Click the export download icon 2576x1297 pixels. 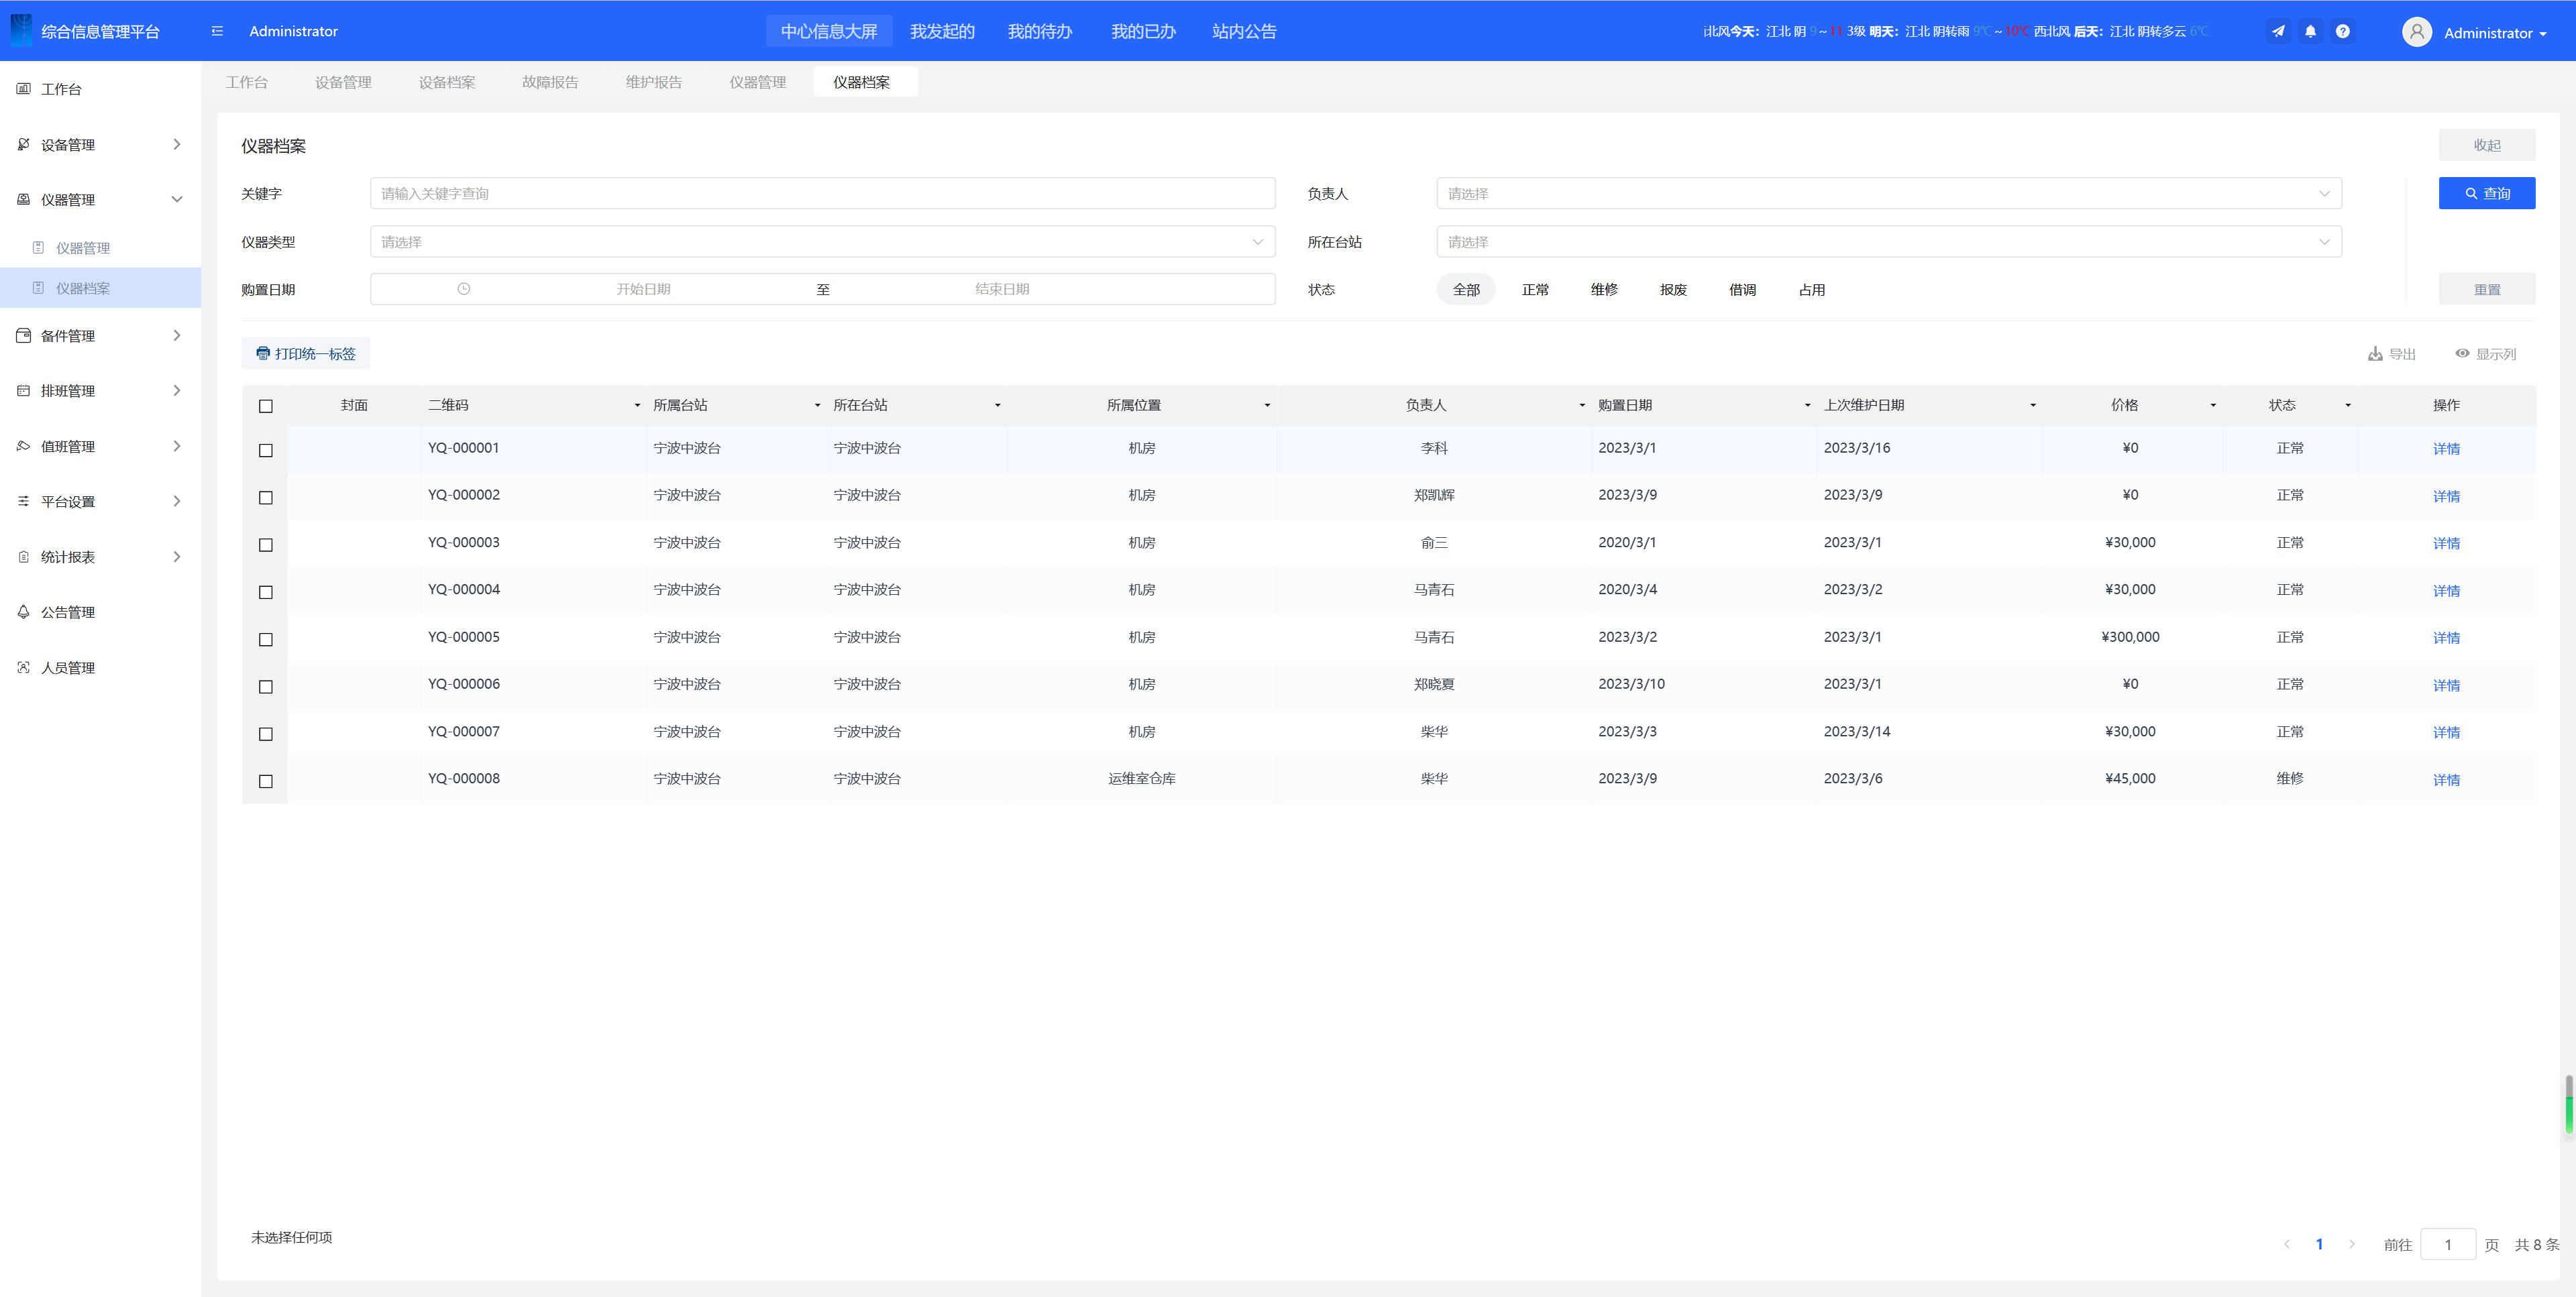[x=2375, y=354]
